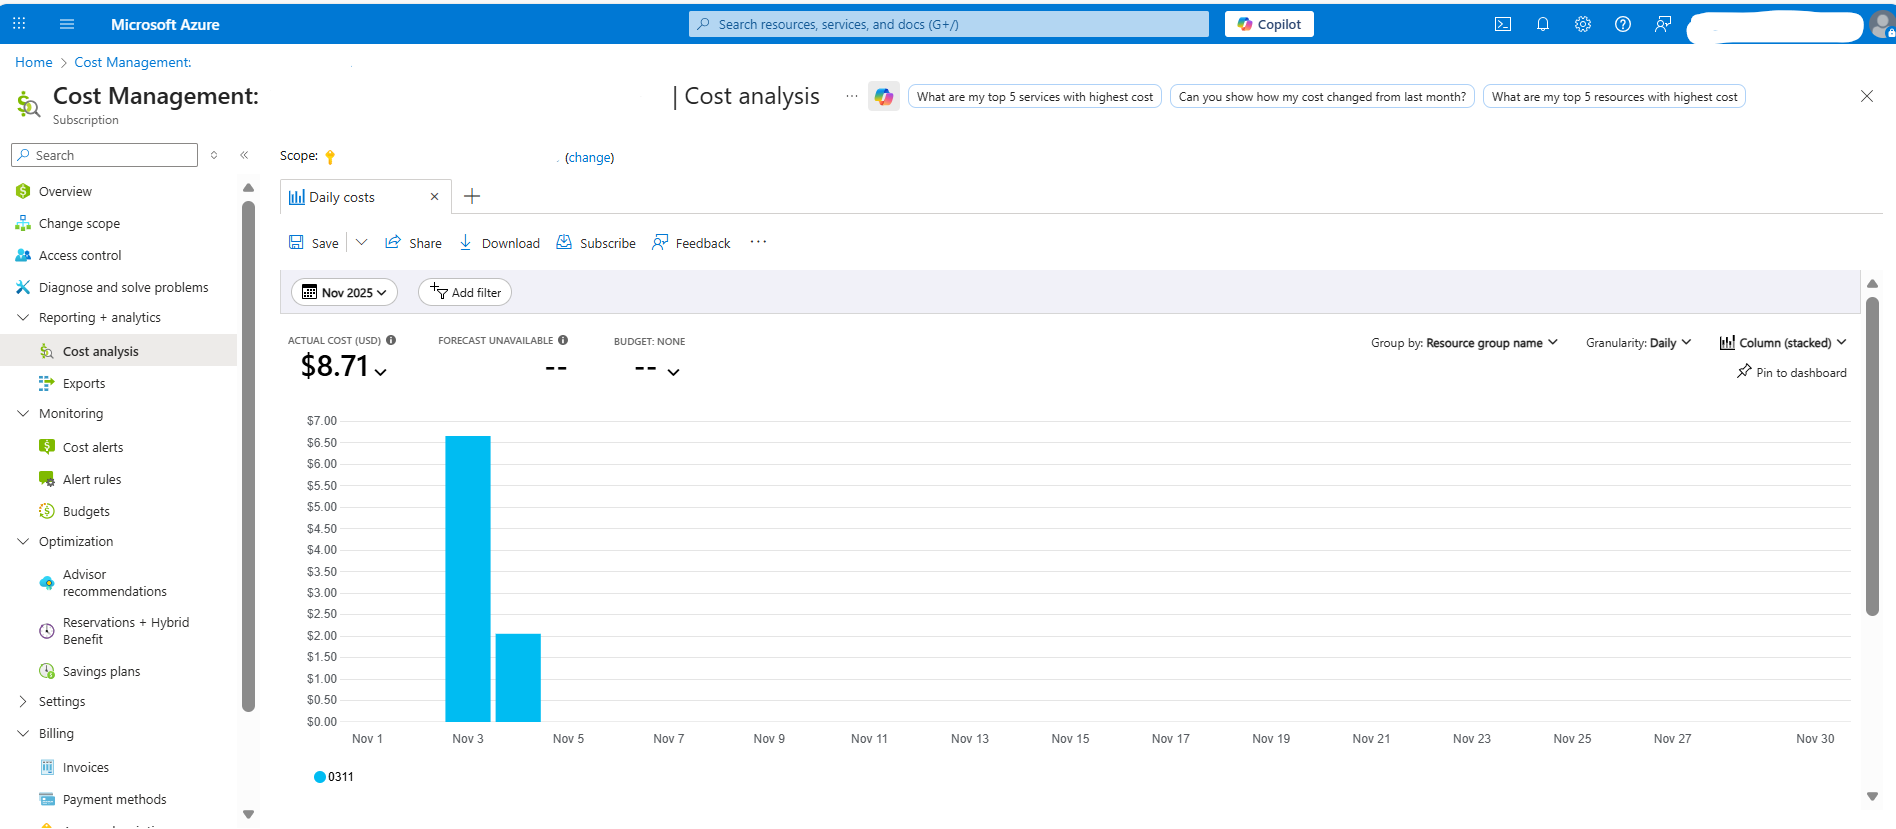Click Add filter button
The height and width of the screenshot is (829, 1896).
465,292
